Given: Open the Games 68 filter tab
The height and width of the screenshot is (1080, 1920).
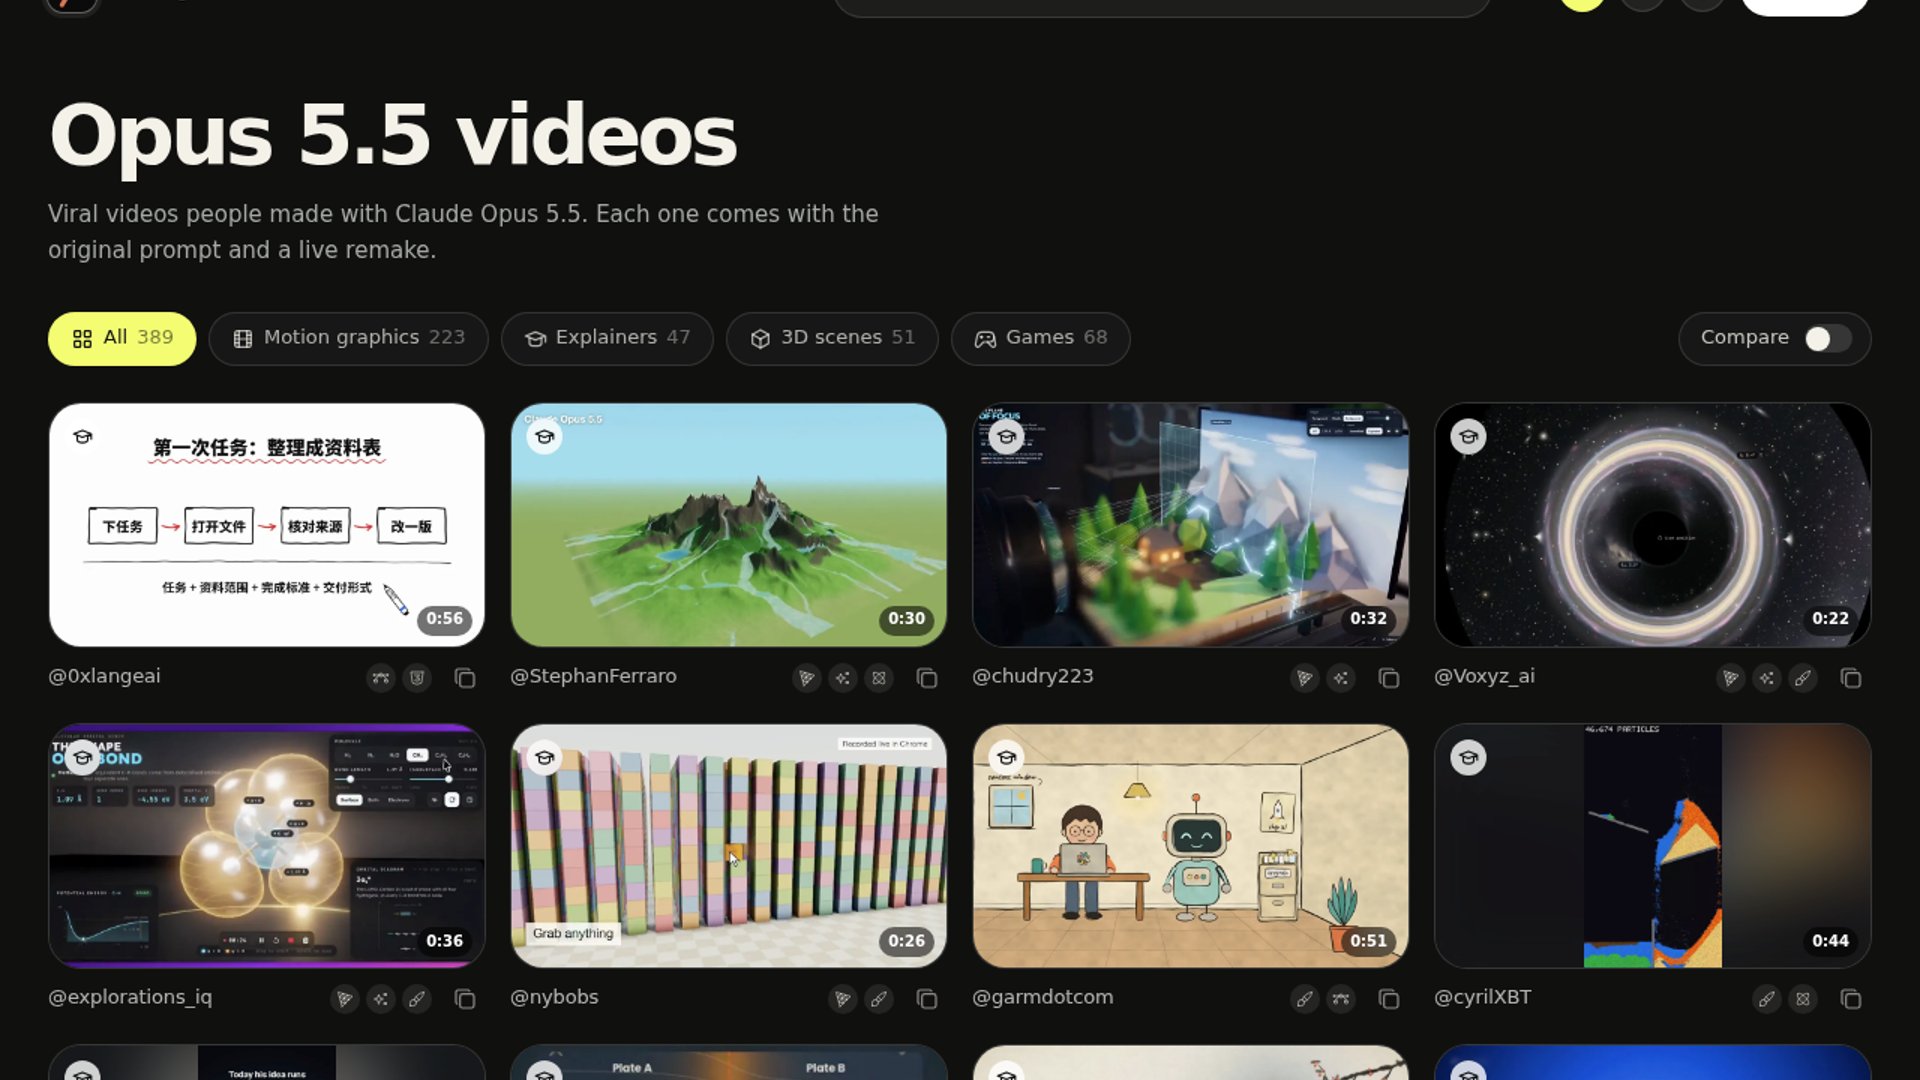Looking at the screenshot, I should pos(1040,339).
